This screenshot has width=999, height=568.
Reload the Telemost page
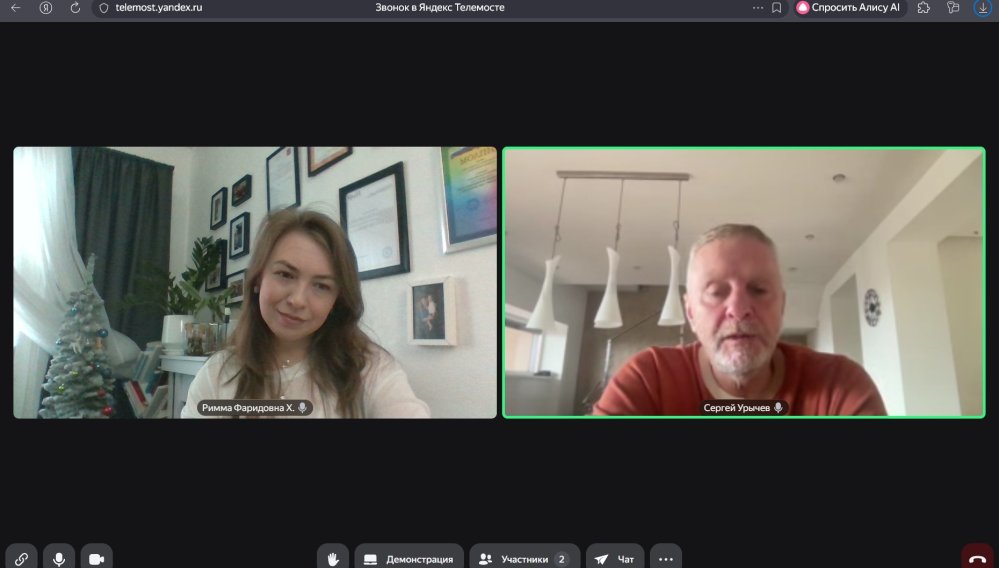(x=75, y=8)
